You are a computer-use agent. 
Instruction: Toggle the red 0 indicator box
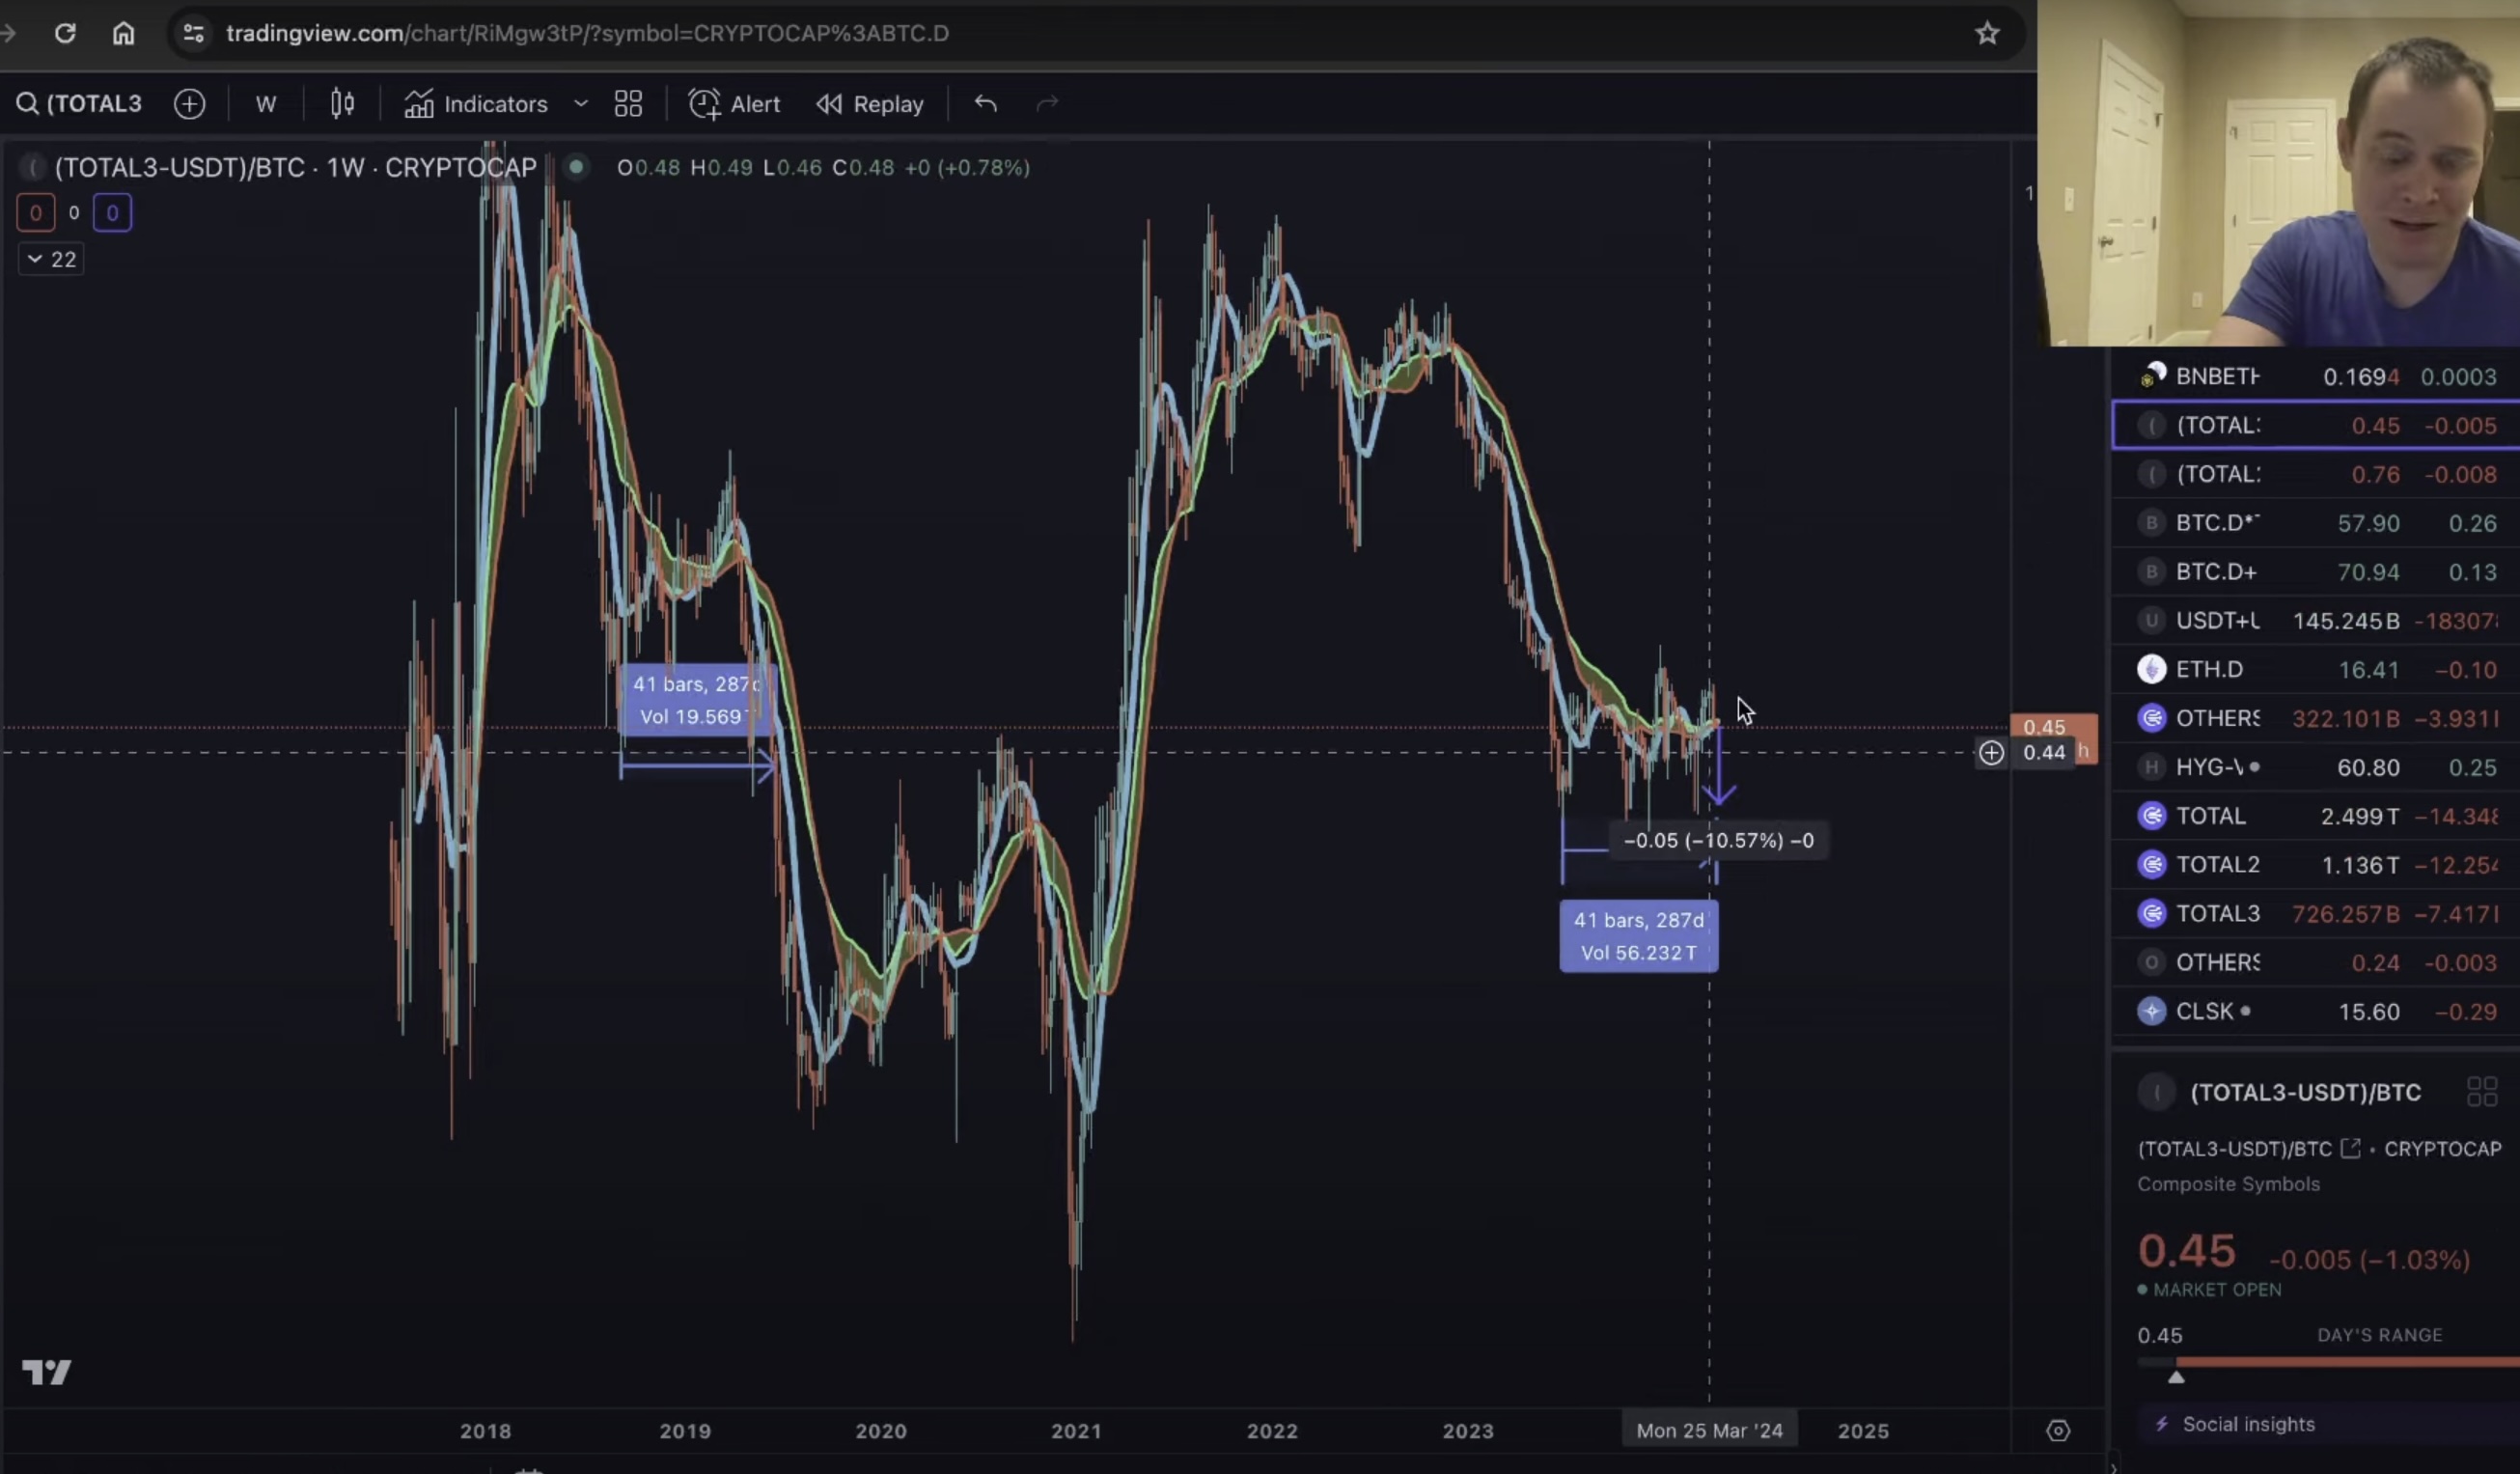pyautogui.click(x=36, y=213)
